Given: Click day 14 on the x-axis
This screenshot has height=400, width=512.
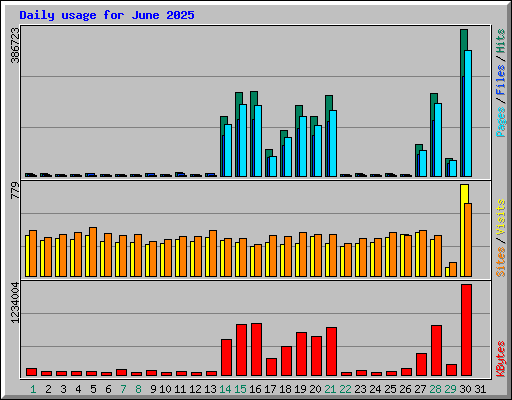Looking at the screenshot, I should (225, 389).
